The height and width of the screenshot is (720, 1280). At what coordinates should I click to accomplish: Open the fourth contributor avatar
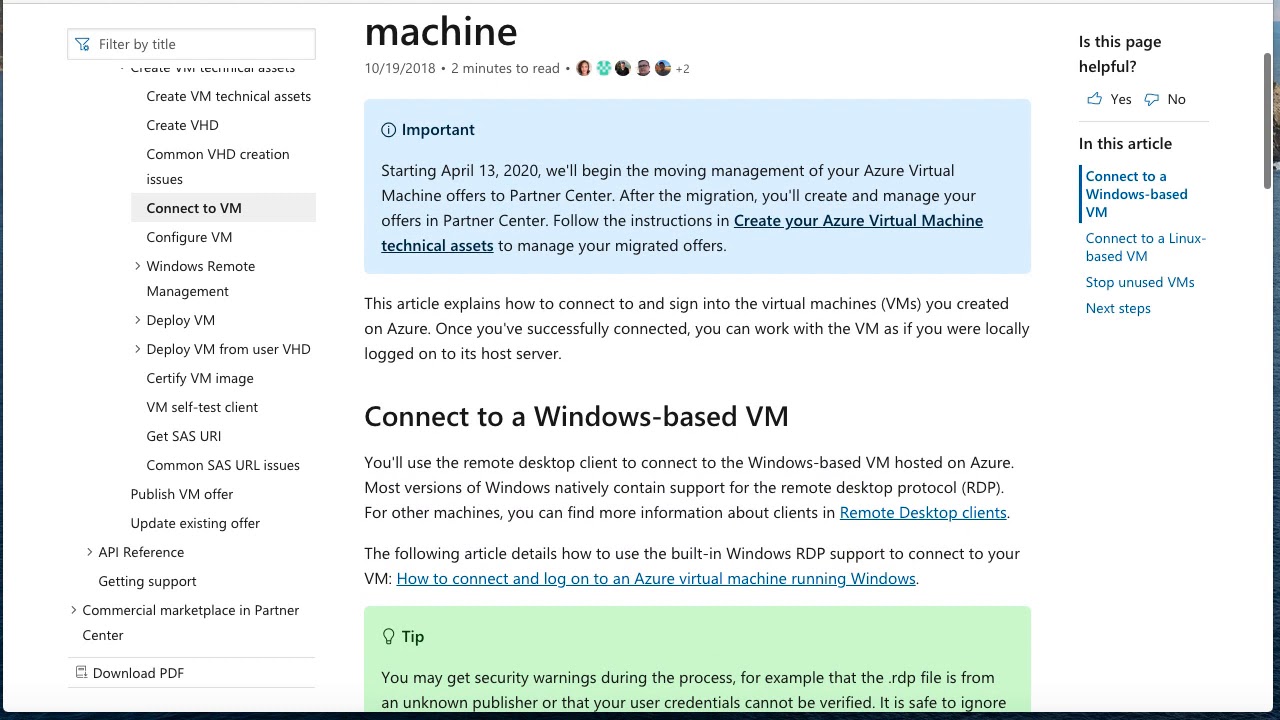(x=643, y=68)
